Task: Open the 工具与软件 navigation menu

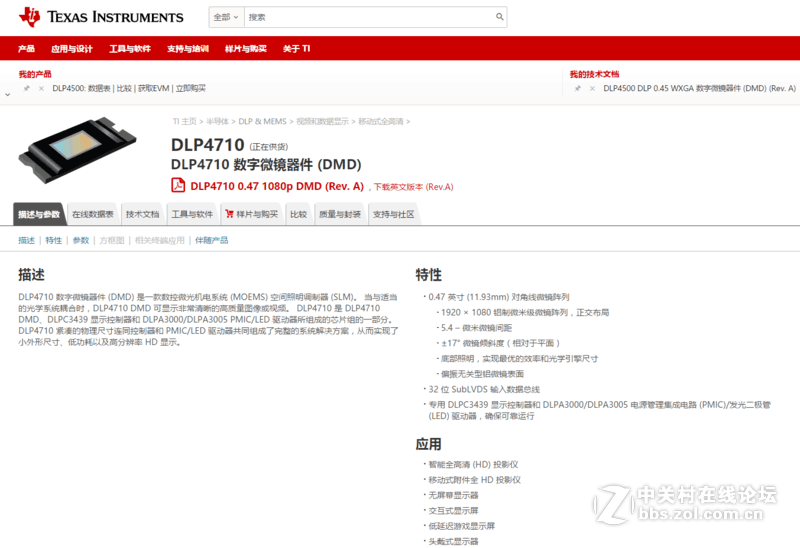Action: [130, 49]
